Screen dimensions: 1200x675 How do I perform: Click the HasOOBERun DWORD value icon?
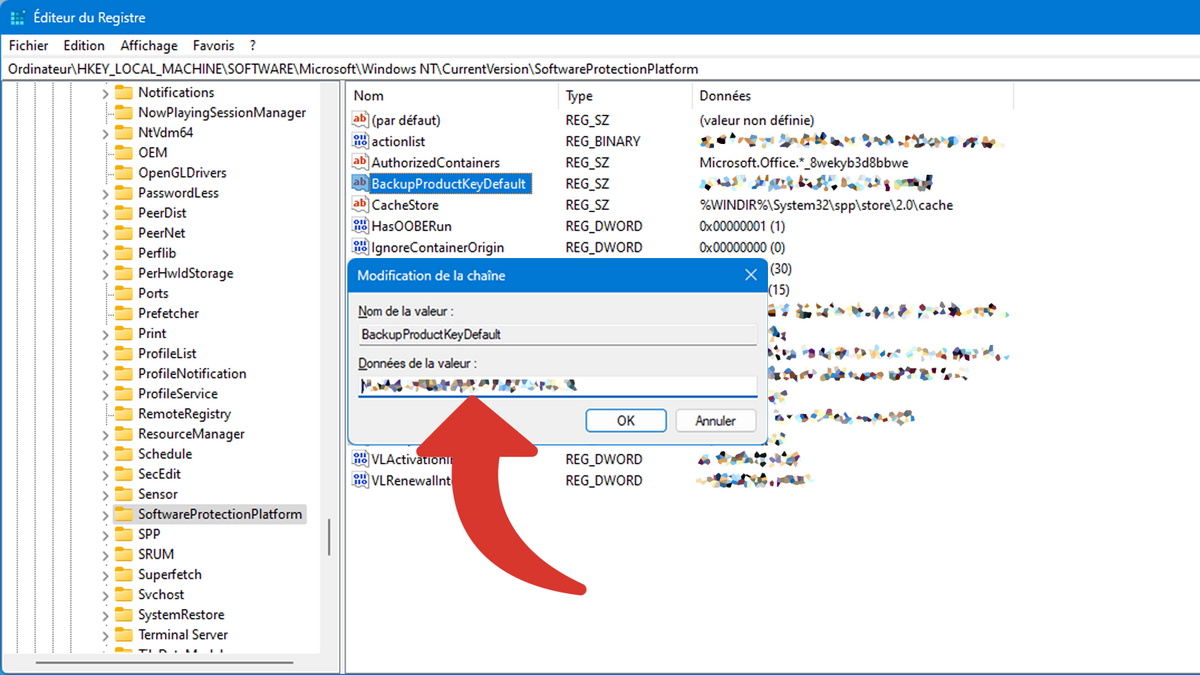pos(360,226)
